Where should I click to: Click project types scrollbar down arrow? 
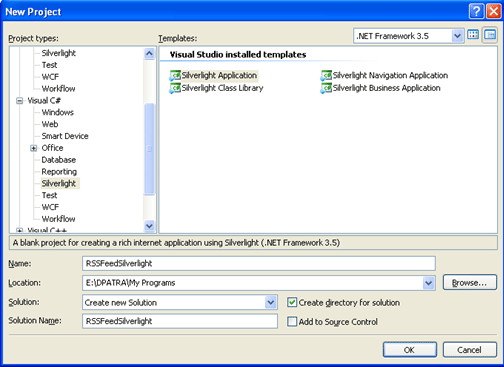(149, 226)
